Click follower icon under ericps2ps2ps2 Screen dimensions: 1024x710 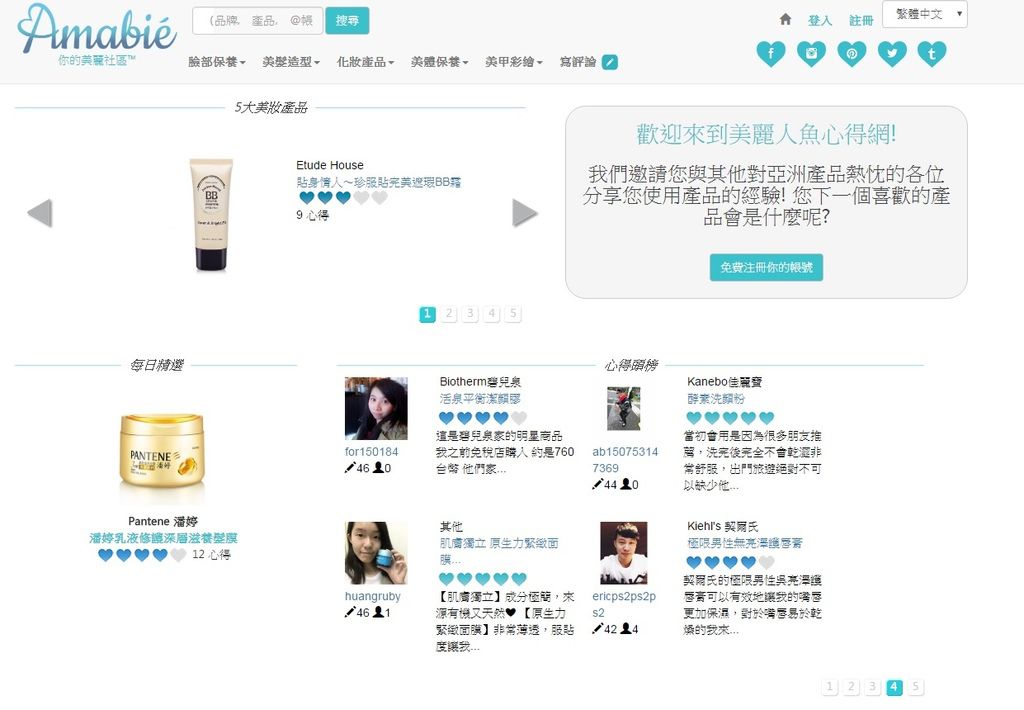tap(626, 628)
